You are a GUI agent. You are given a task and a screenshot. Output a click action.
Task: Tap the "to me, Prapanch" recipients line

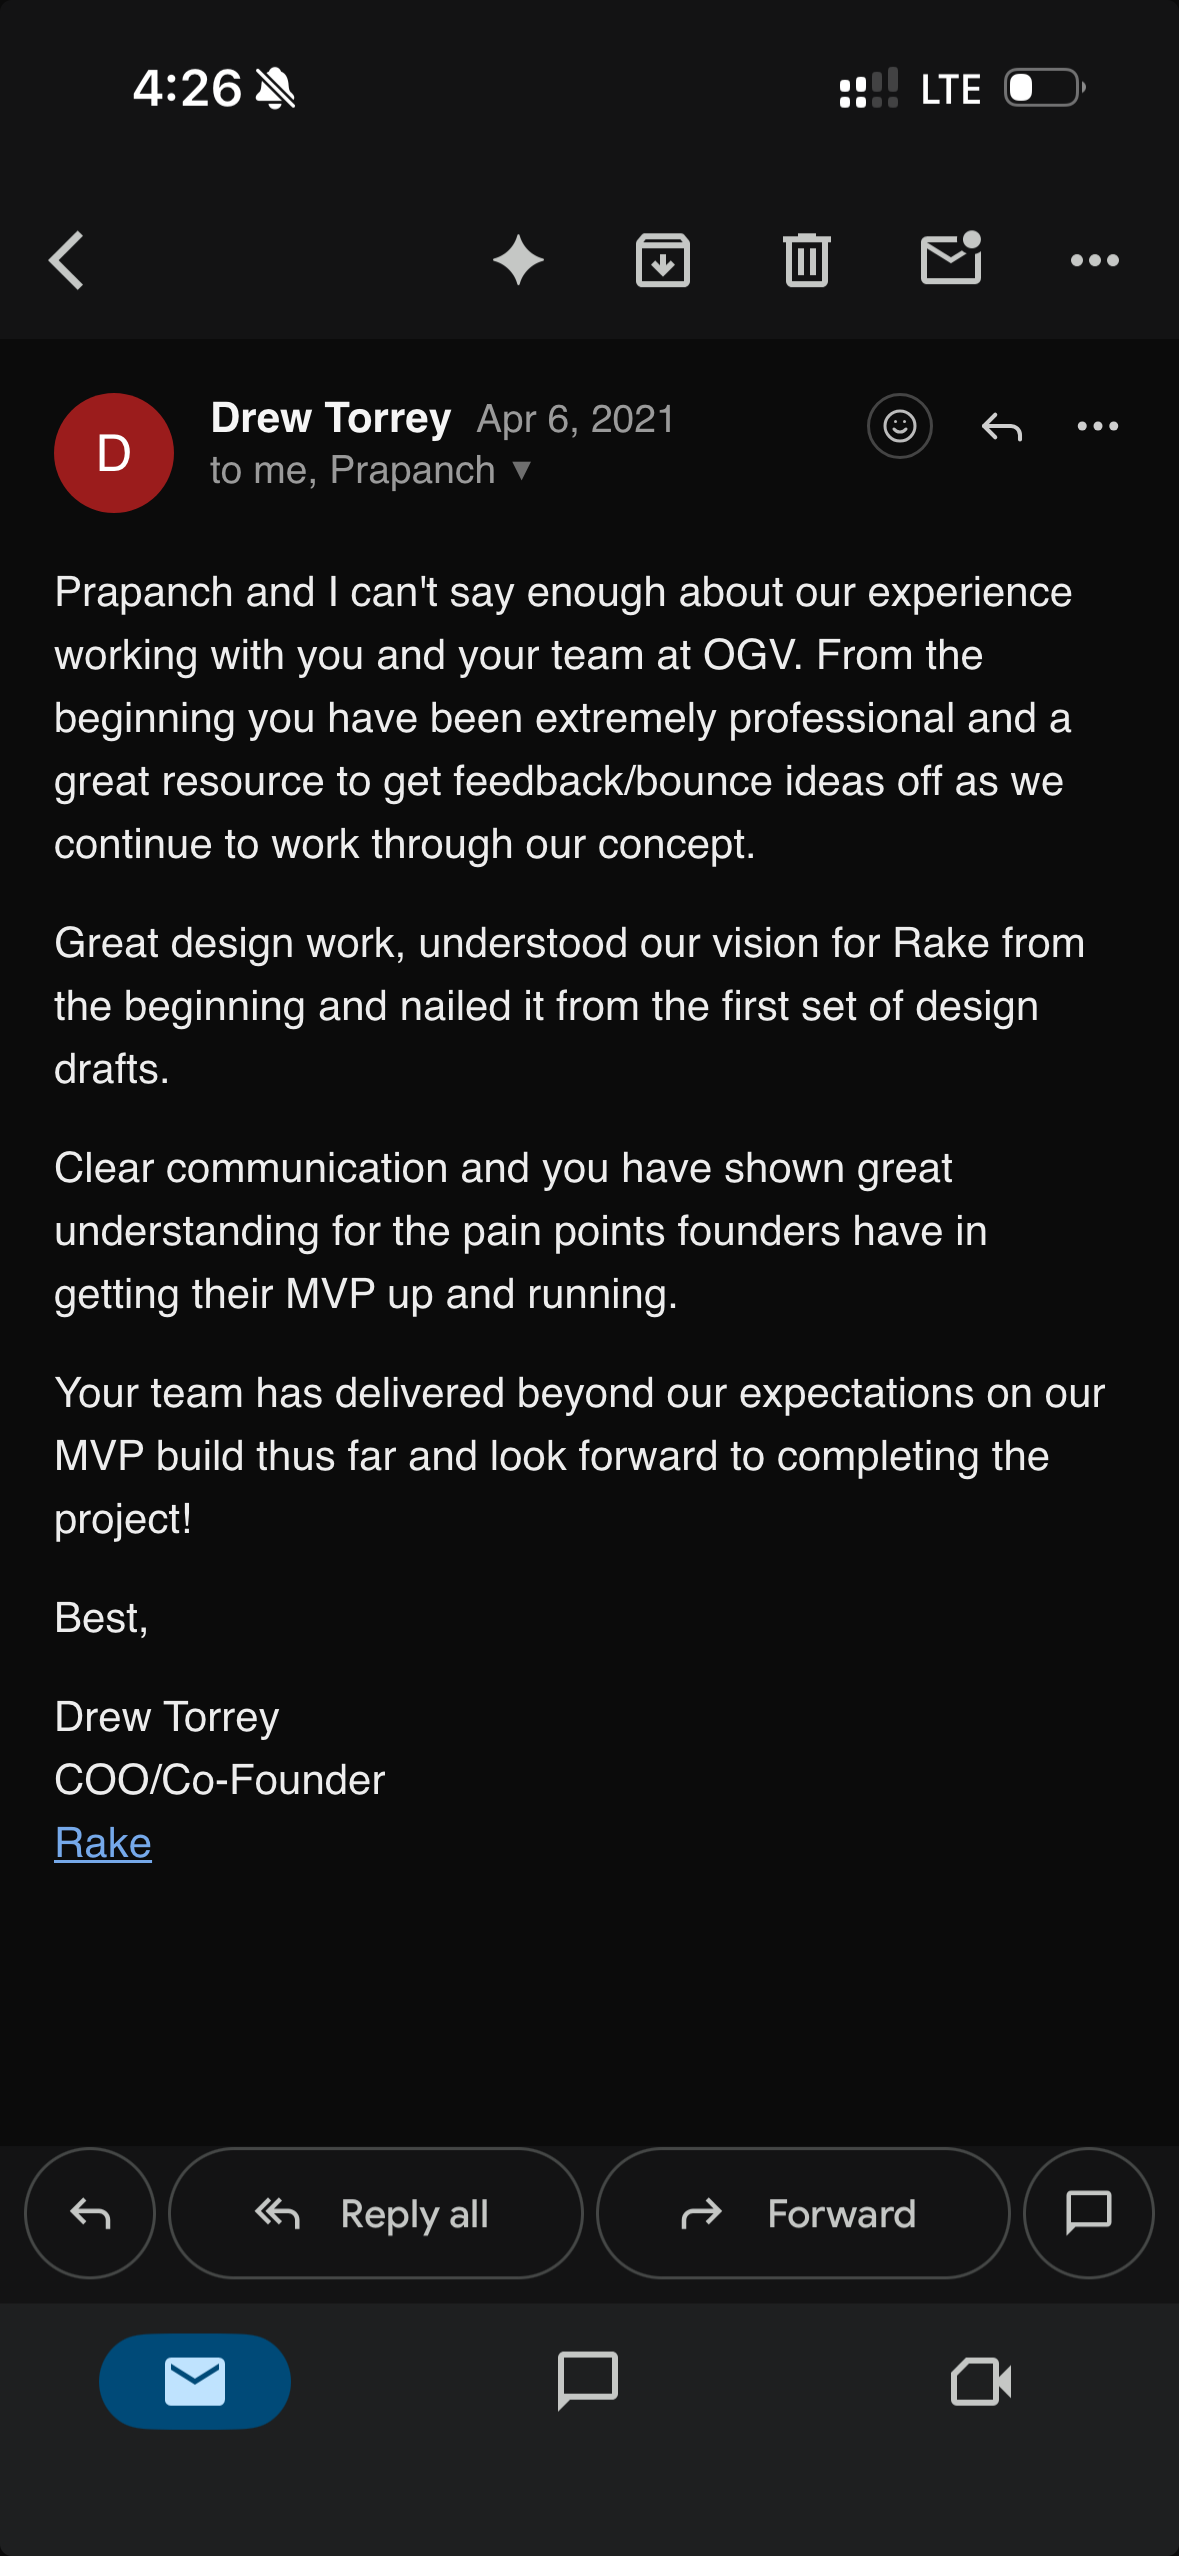tap(353, 470)
